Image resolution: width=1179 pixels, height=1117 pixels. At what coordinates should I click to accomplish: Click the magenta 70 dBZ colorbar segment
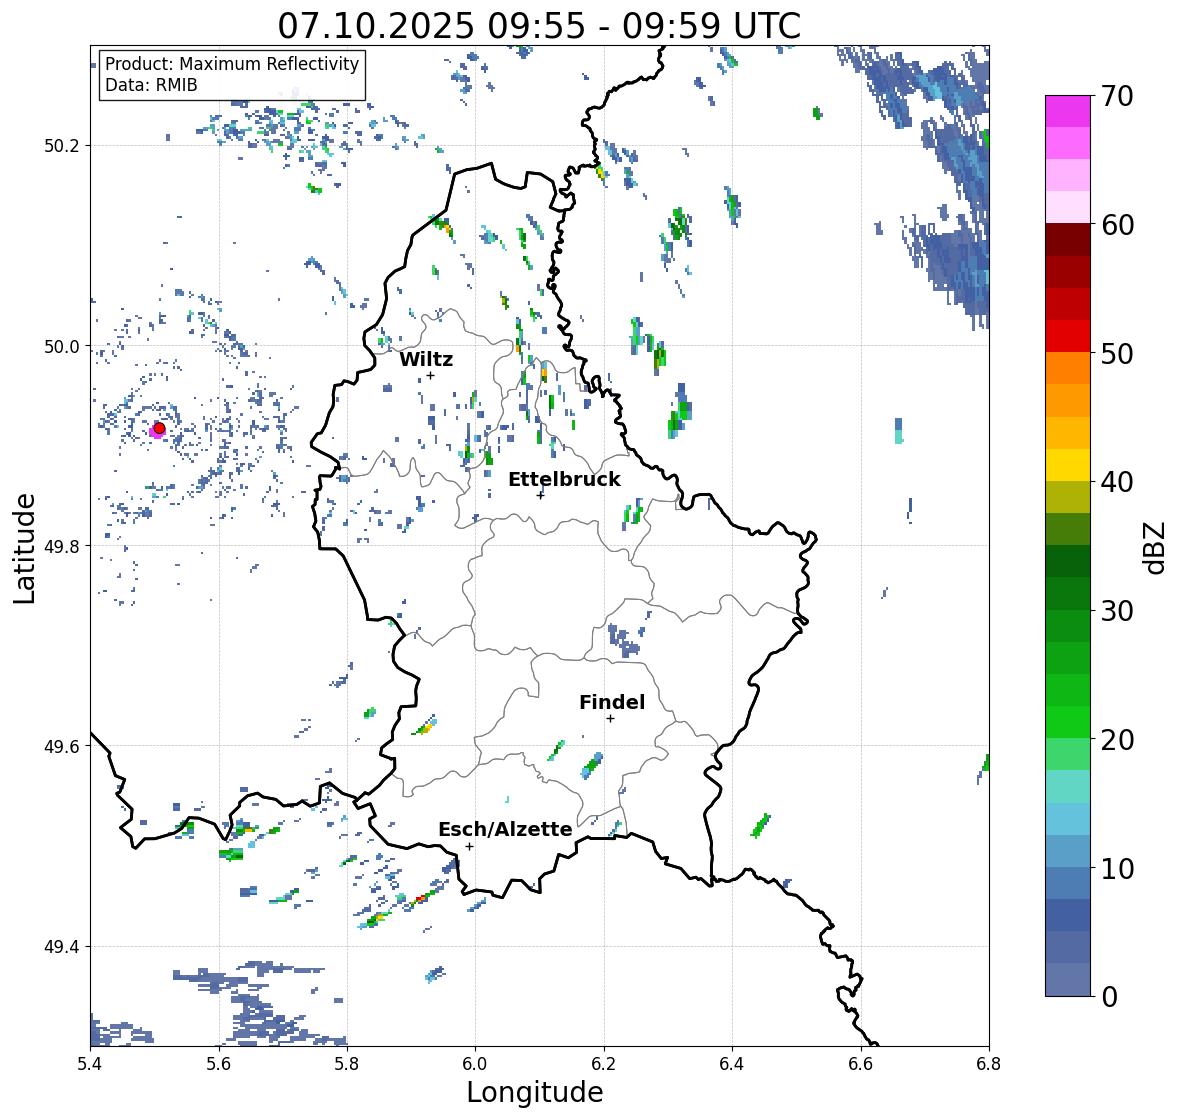(x=1068, y=111)
